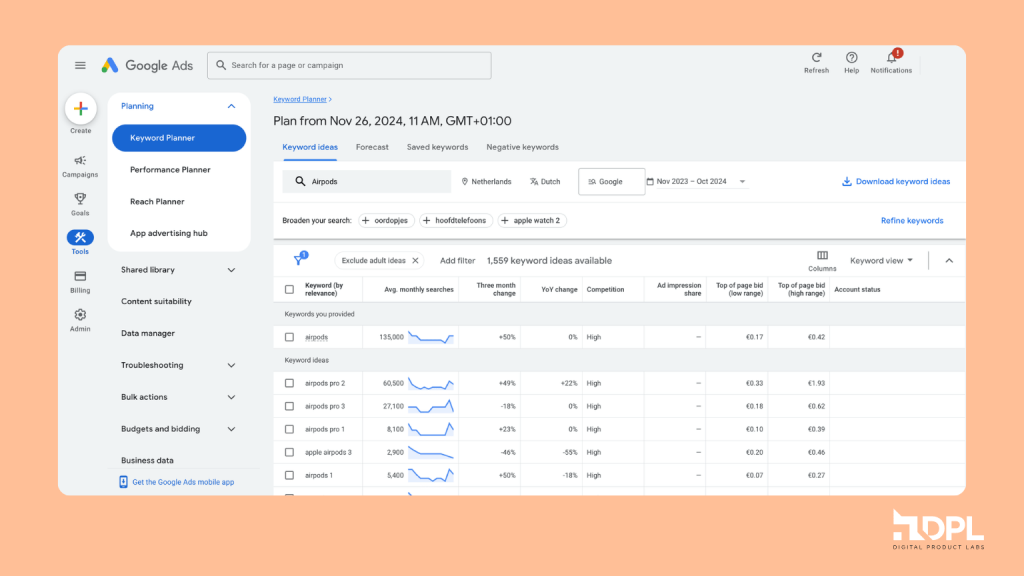Click the €1.93 high range bid
The width and height of the screenshot is (1024, 576).
point(816,383)
